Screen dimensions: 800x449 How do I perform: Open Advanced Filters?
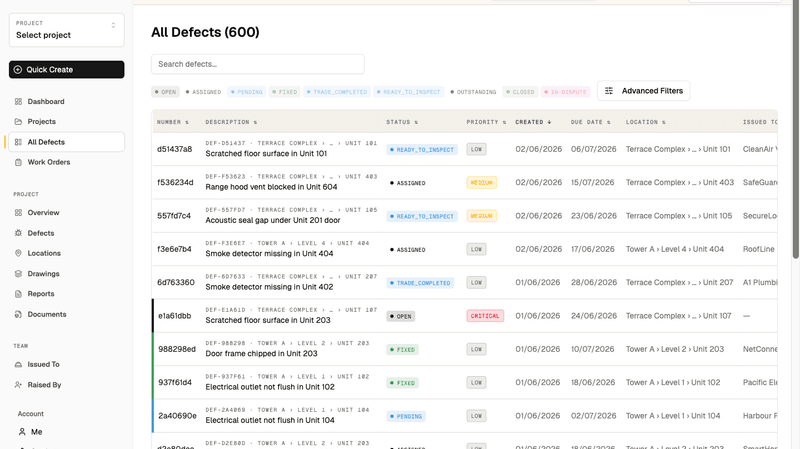(x=643, y=91)
